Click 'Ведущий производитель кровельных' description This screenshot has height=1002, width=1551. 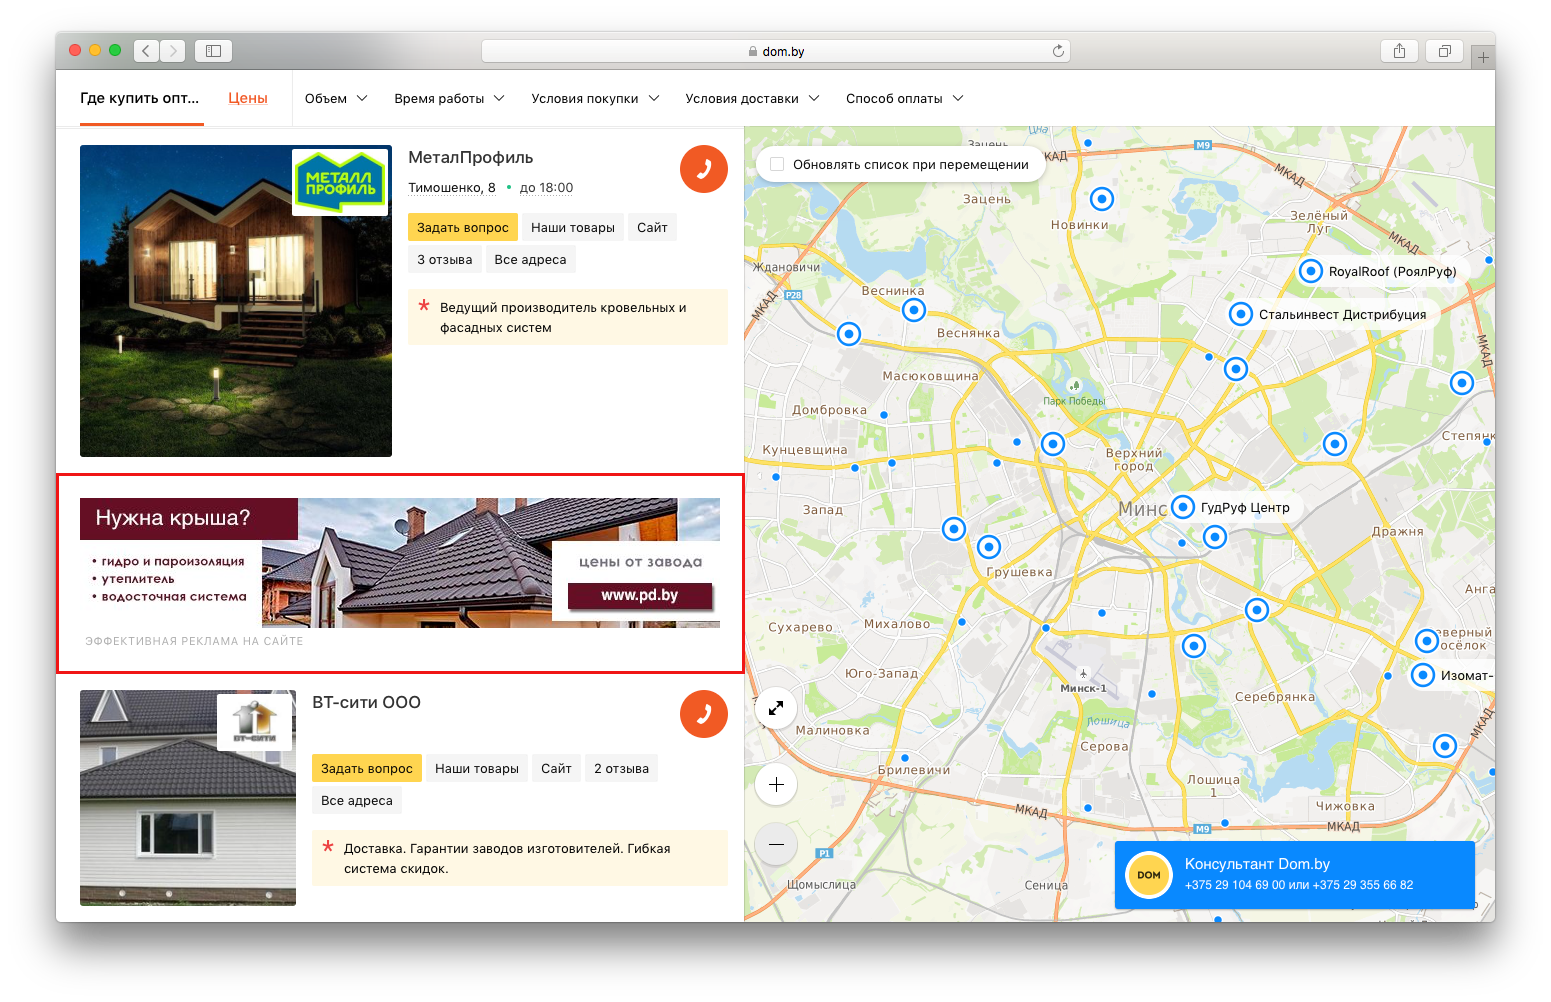568,318
